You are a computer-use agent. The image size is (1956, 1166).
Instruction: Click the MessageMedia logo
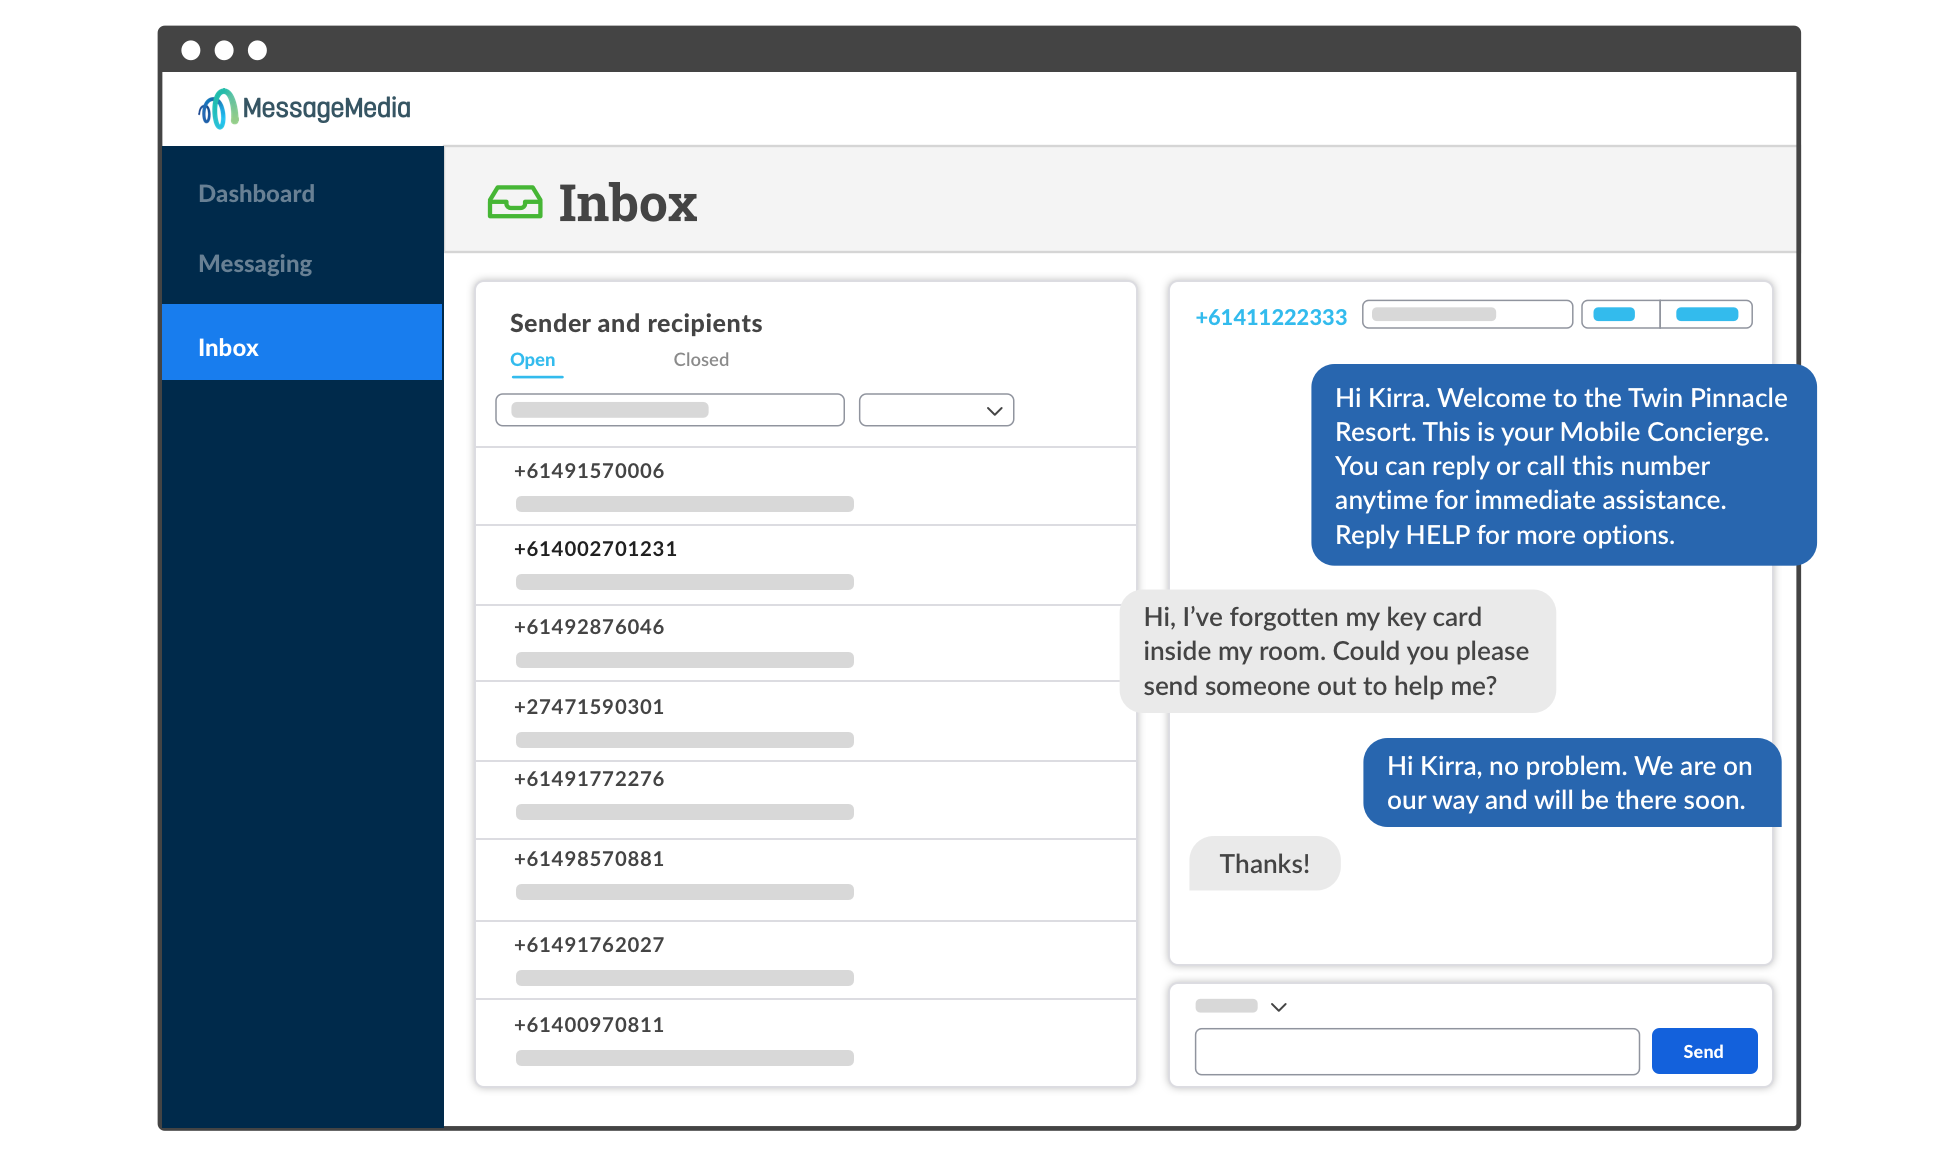[304, 108]
